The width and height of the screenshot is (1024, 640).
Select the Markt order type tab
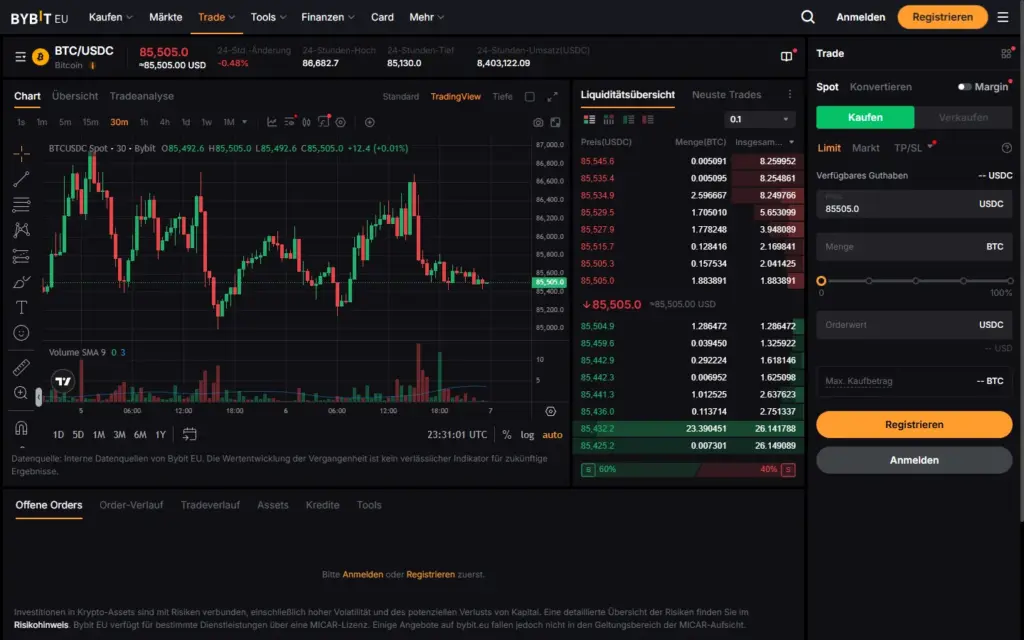pyautogui.click(x=866, y=148)
